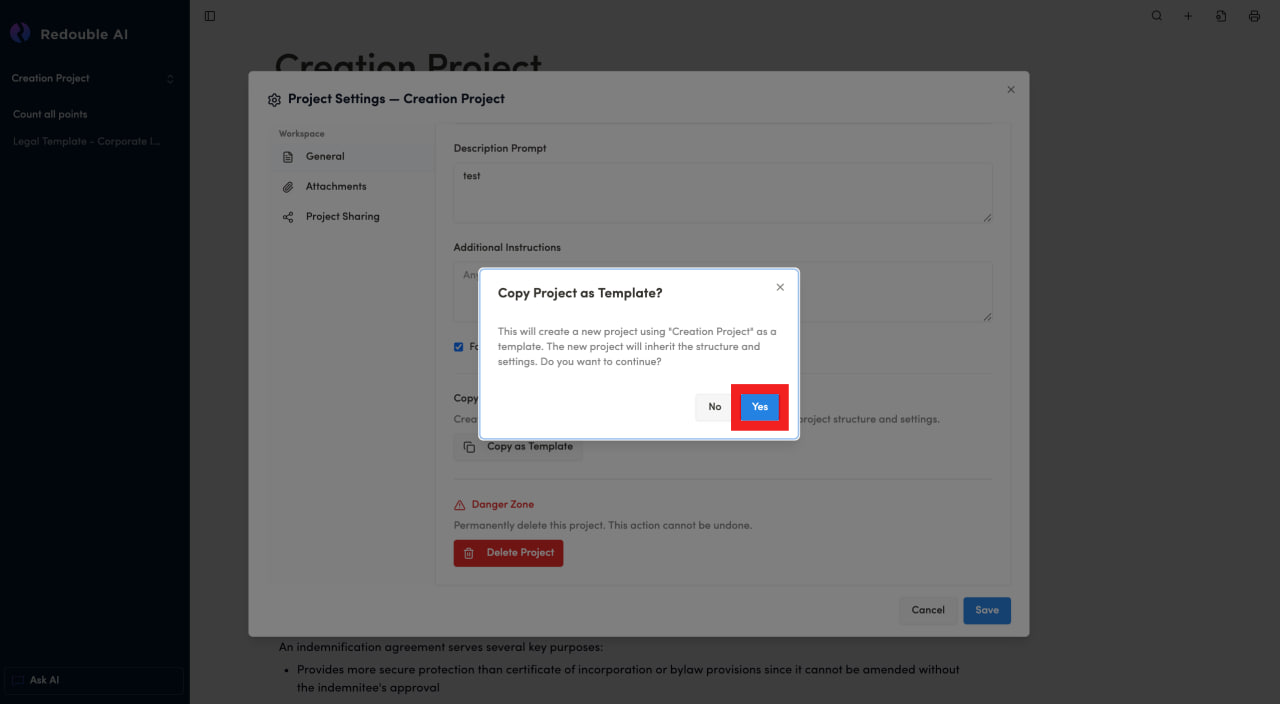Click the Description Prompt text field
Viewport: 1280px width, 704px height.
[x=722, y=192]
